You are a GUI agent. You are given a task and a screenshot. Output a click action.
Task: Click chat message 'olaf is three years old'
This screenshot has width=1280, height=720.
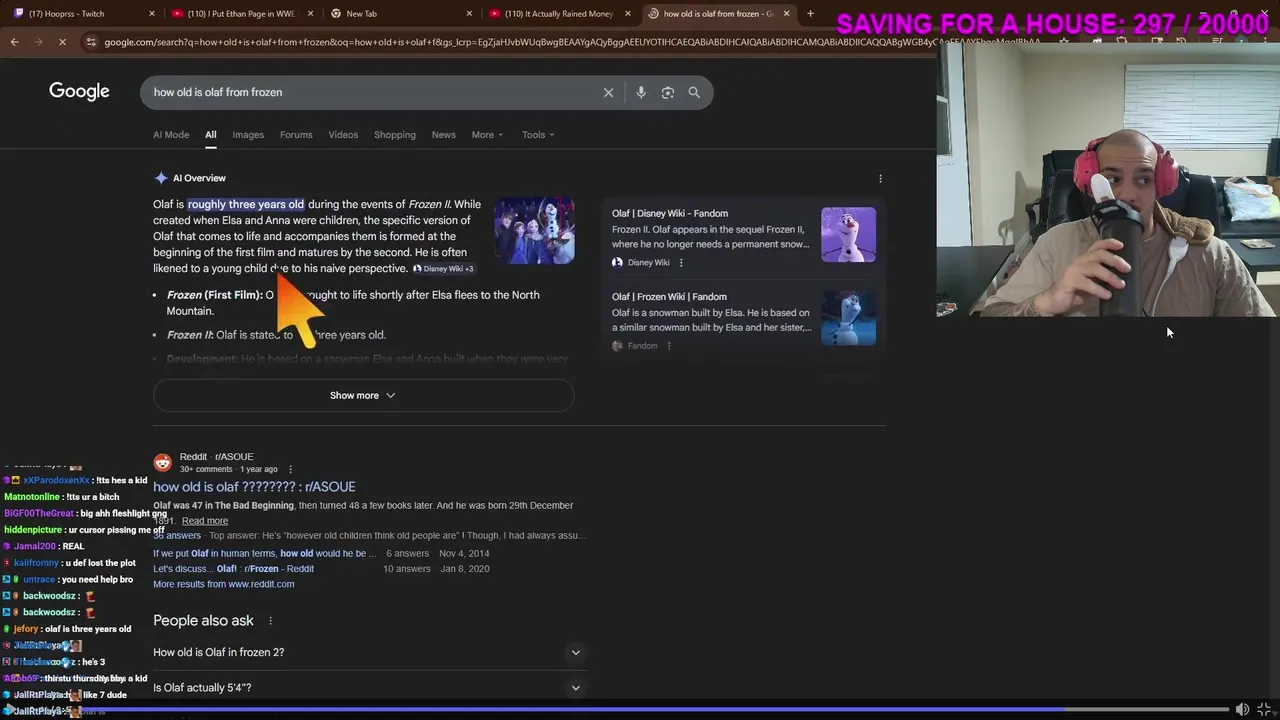pos(88,629)
